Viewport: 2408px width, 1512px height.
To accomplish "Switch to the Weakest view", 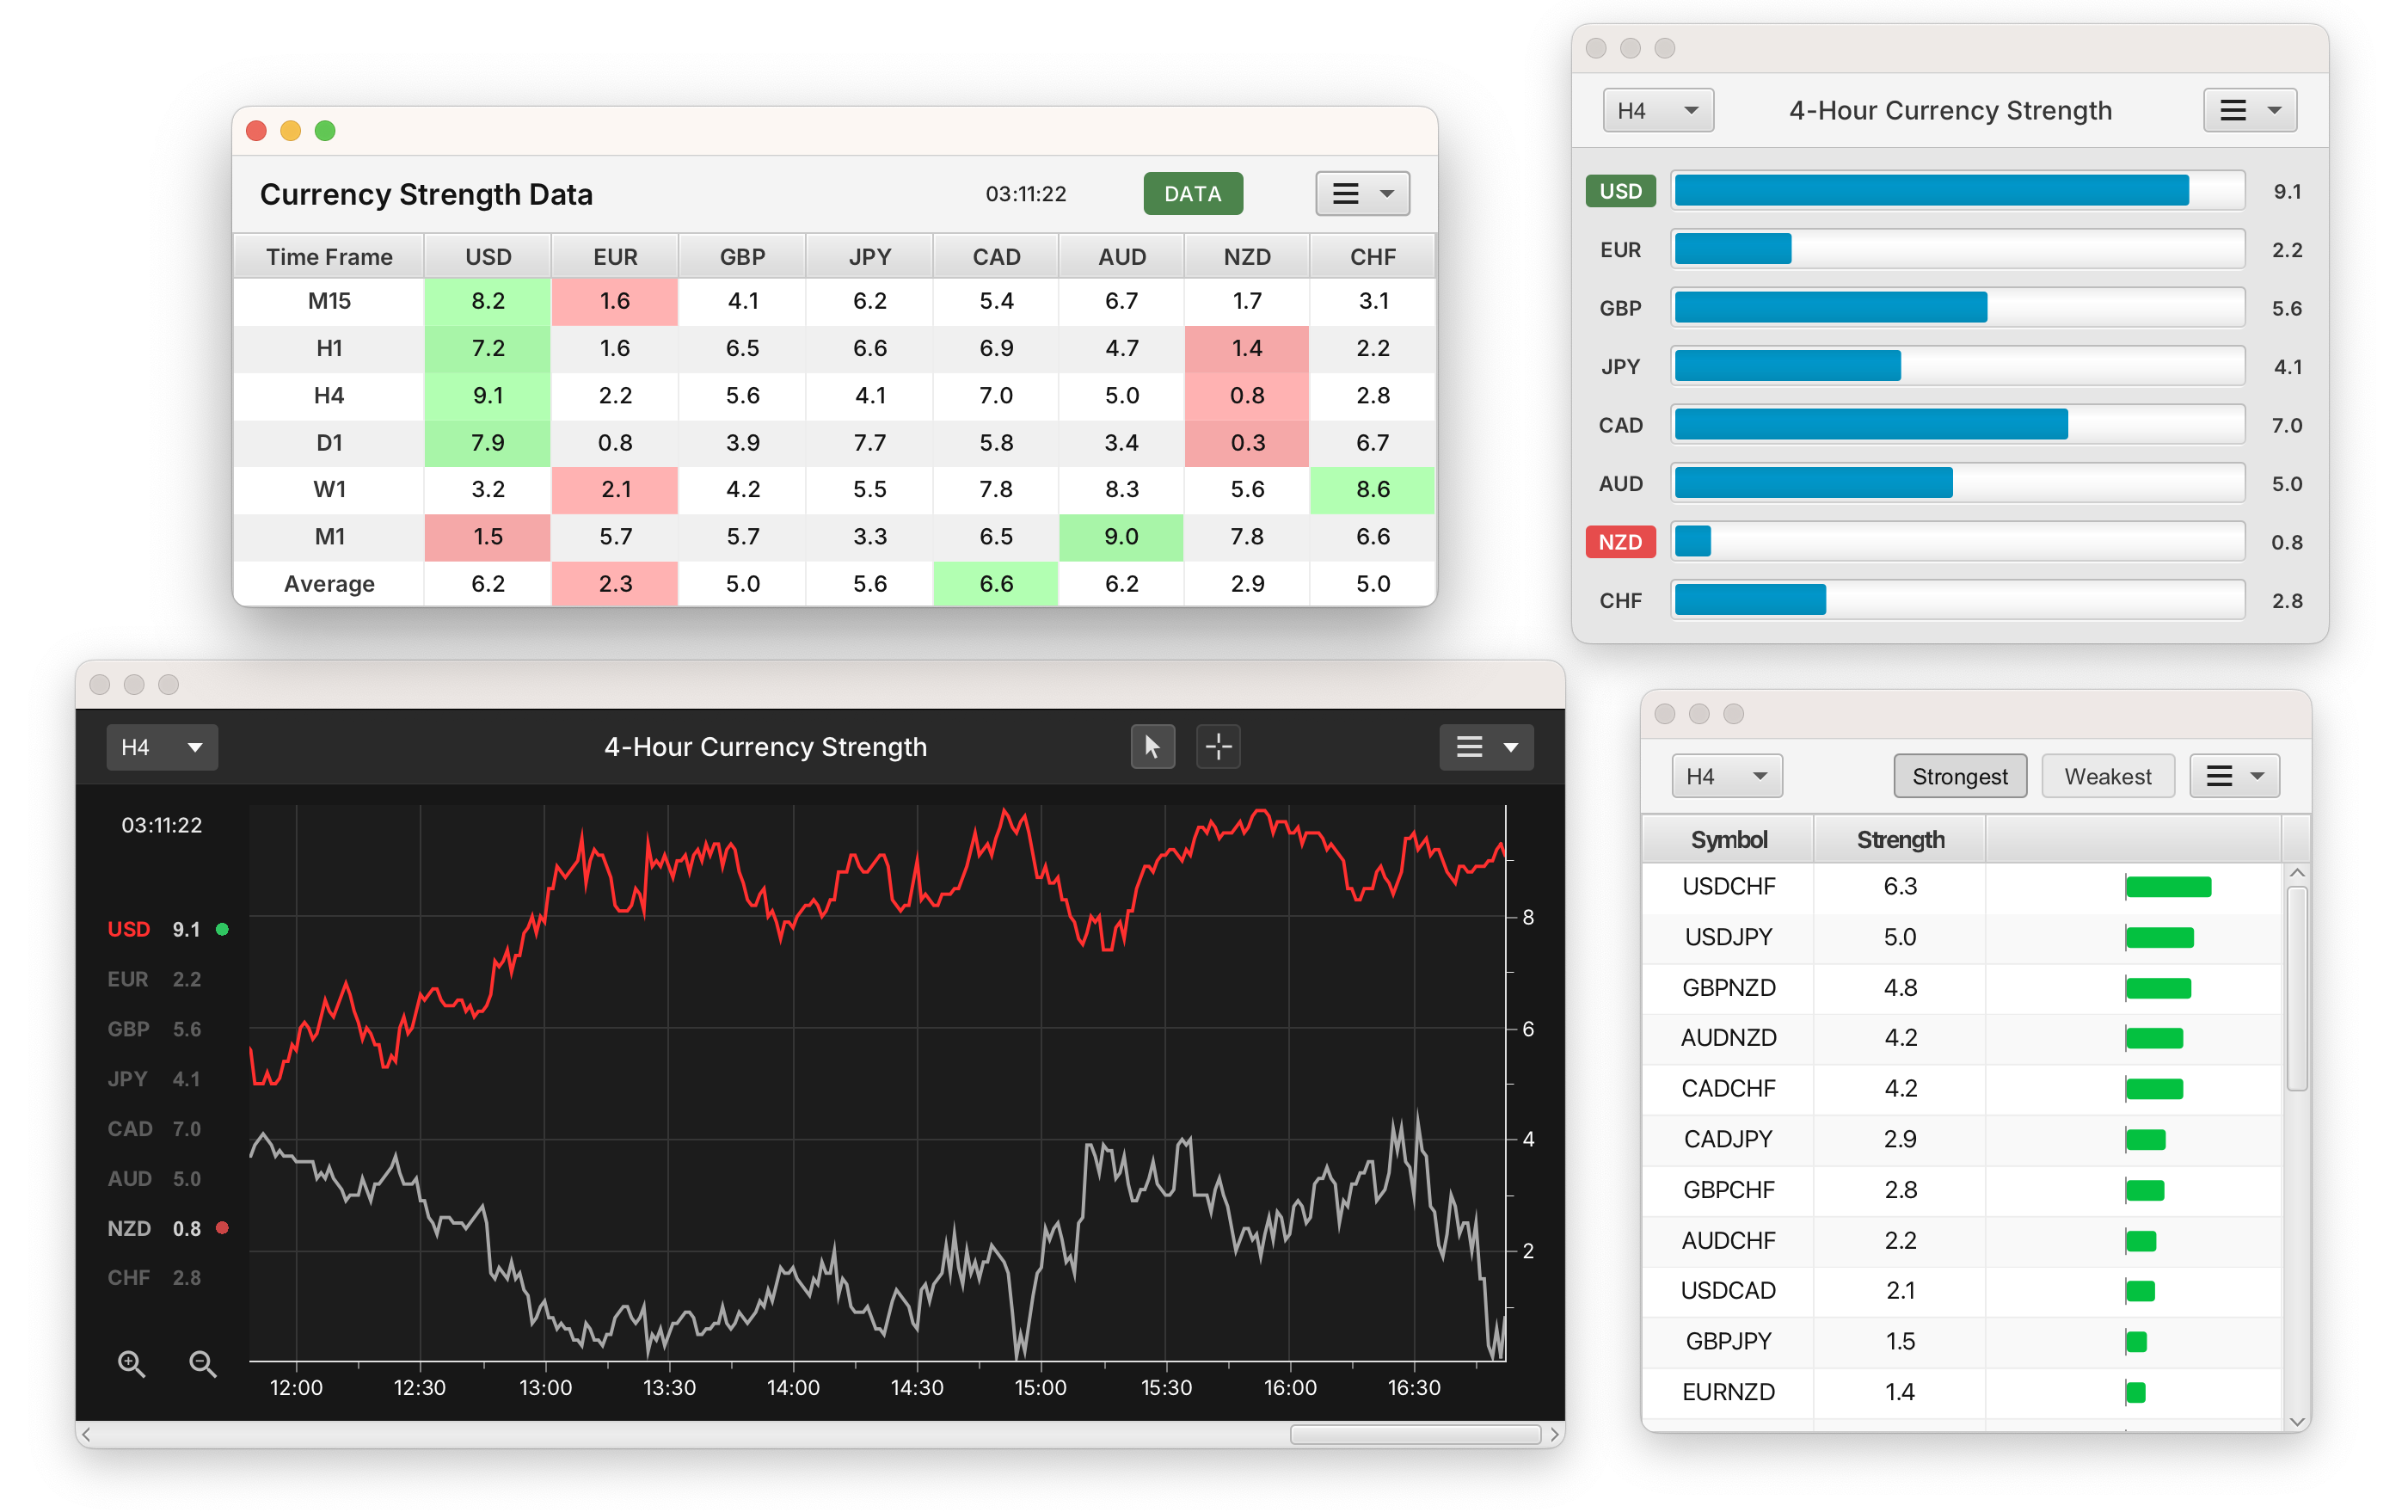I will pos(2107,775).
